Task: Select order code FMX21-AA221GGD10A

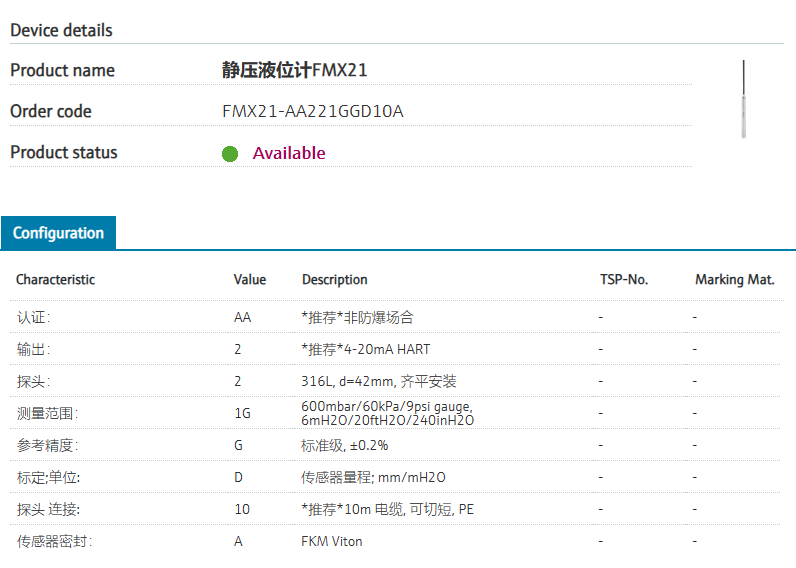Action: [x=312, y=111]
